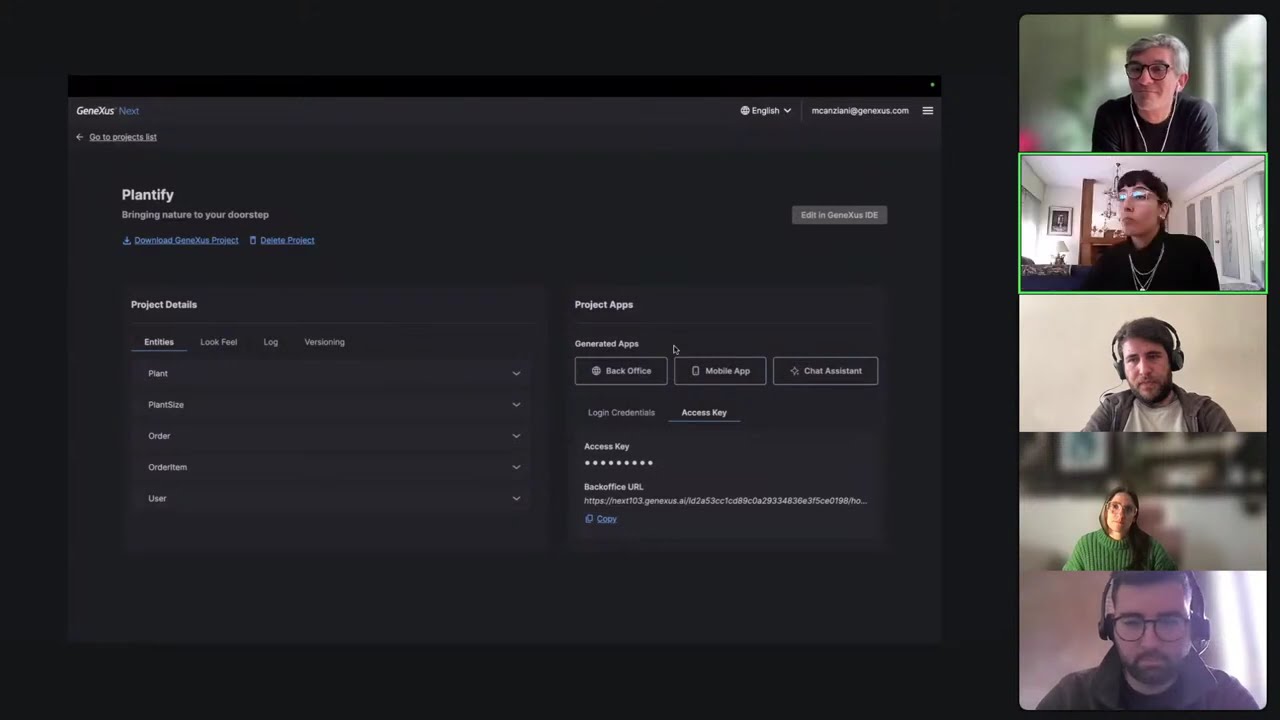Switch to the Entities tab
This screenshot has width=1280, height=720.
coord(159,342)
